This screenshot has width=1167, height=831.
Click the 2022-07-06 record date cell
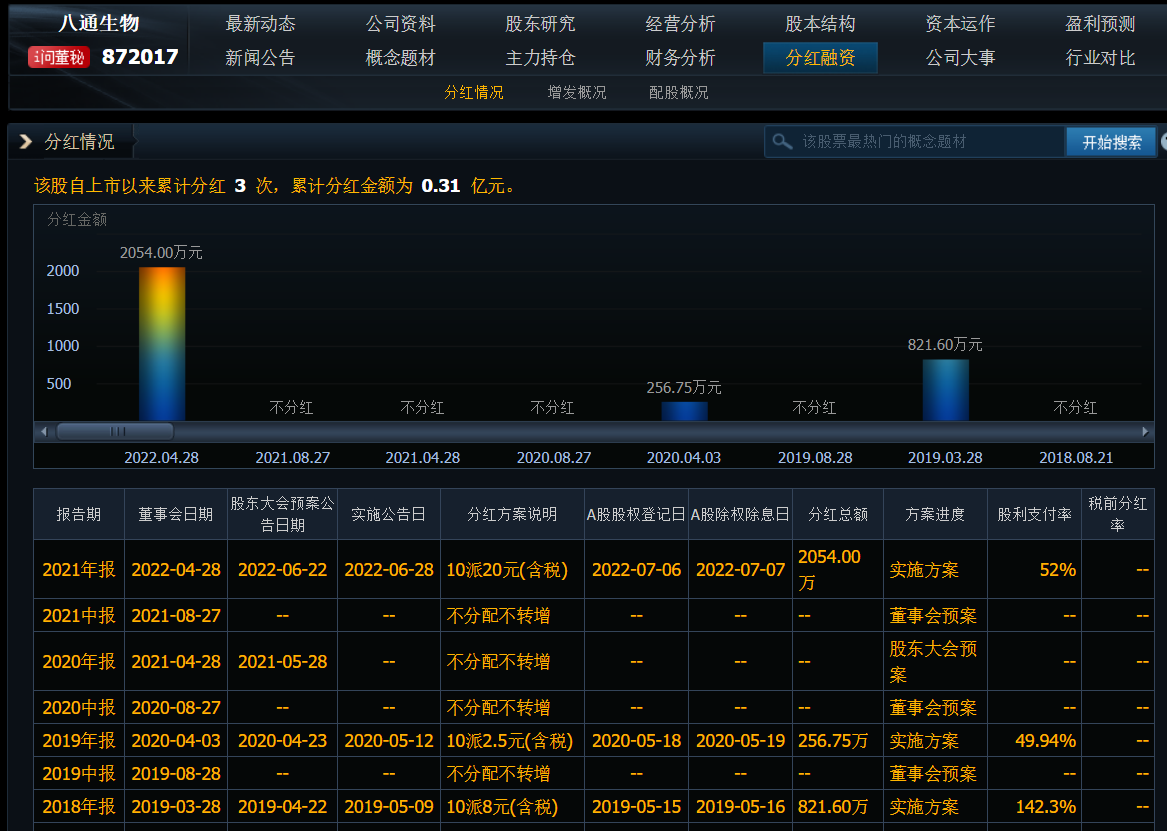click(x=636, y=570)
